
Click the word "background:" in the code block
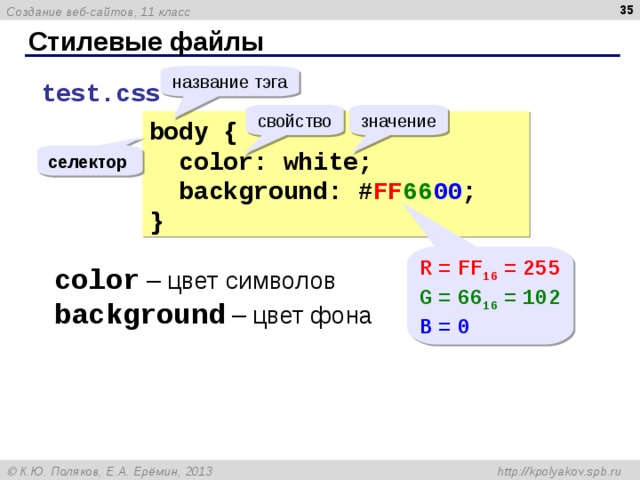(x=260, y=192)
